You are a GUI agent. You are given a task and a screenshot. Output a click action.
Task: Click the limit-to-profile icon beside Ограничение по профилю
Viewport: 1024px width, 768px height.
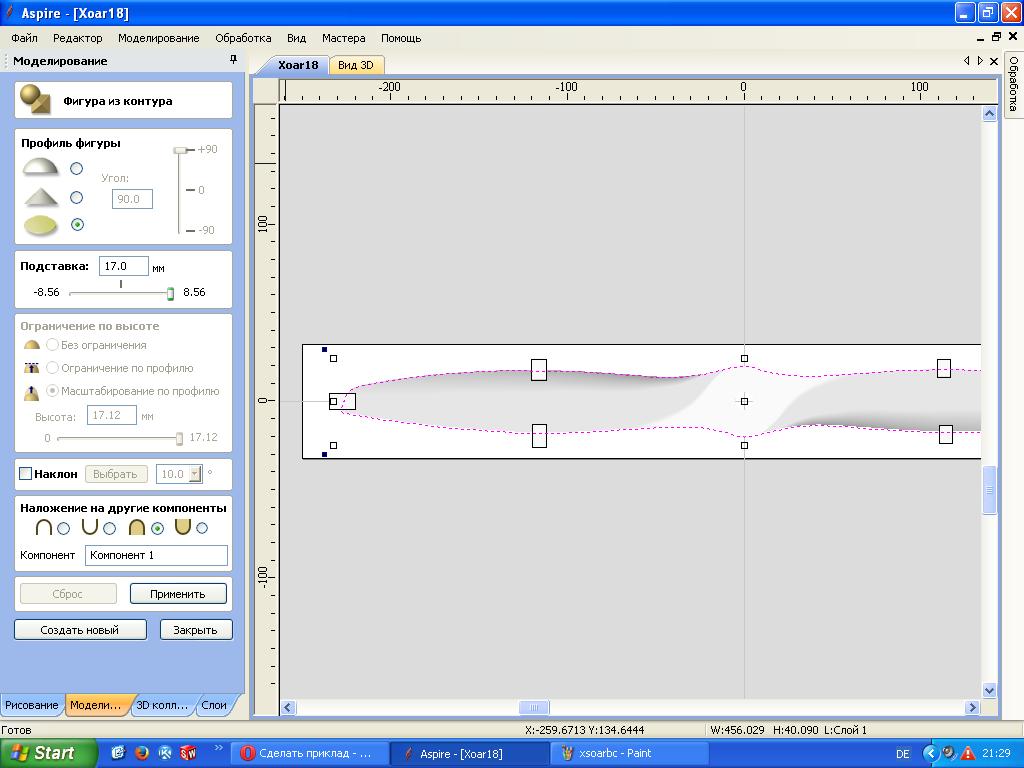[x=31, y=368]
